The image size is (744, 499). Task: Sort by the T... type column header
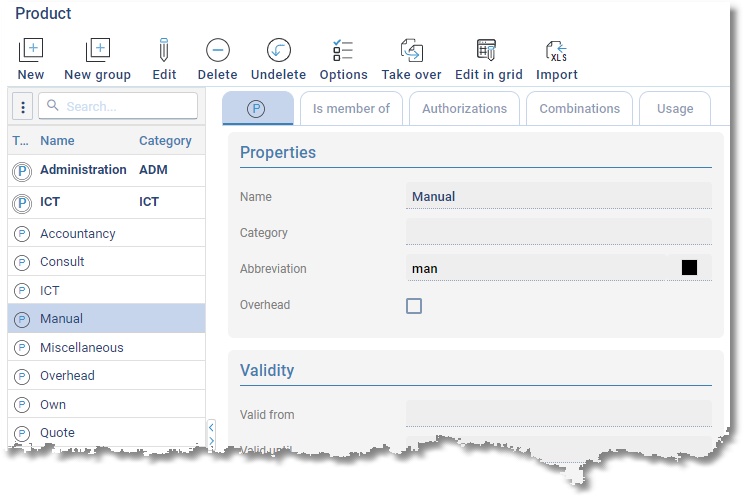(x=20, y=141)
